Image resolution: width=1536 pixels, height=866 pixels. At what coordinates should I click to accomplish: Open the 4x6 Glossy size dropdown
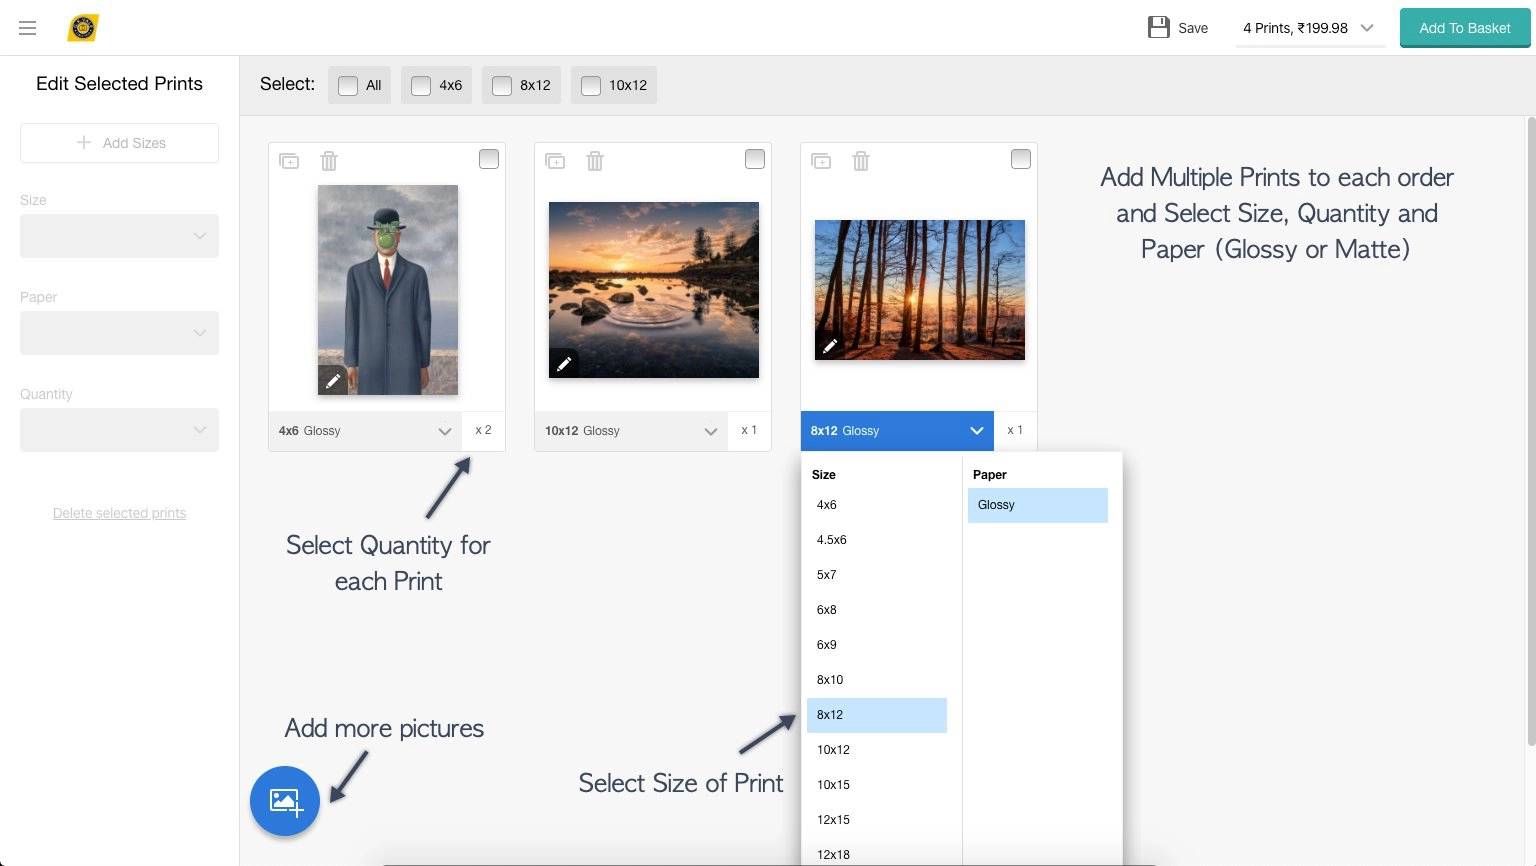coord(365,431)
